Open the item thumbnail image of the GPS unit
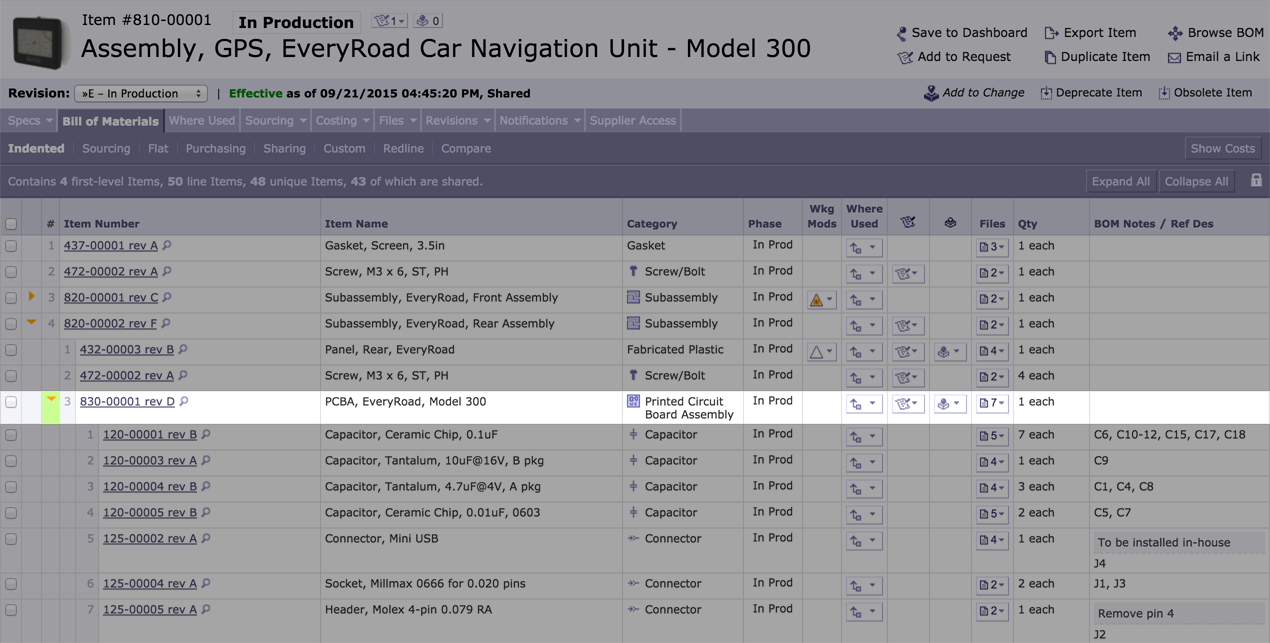Screen dimensions: 1270x643 point(40,42)
